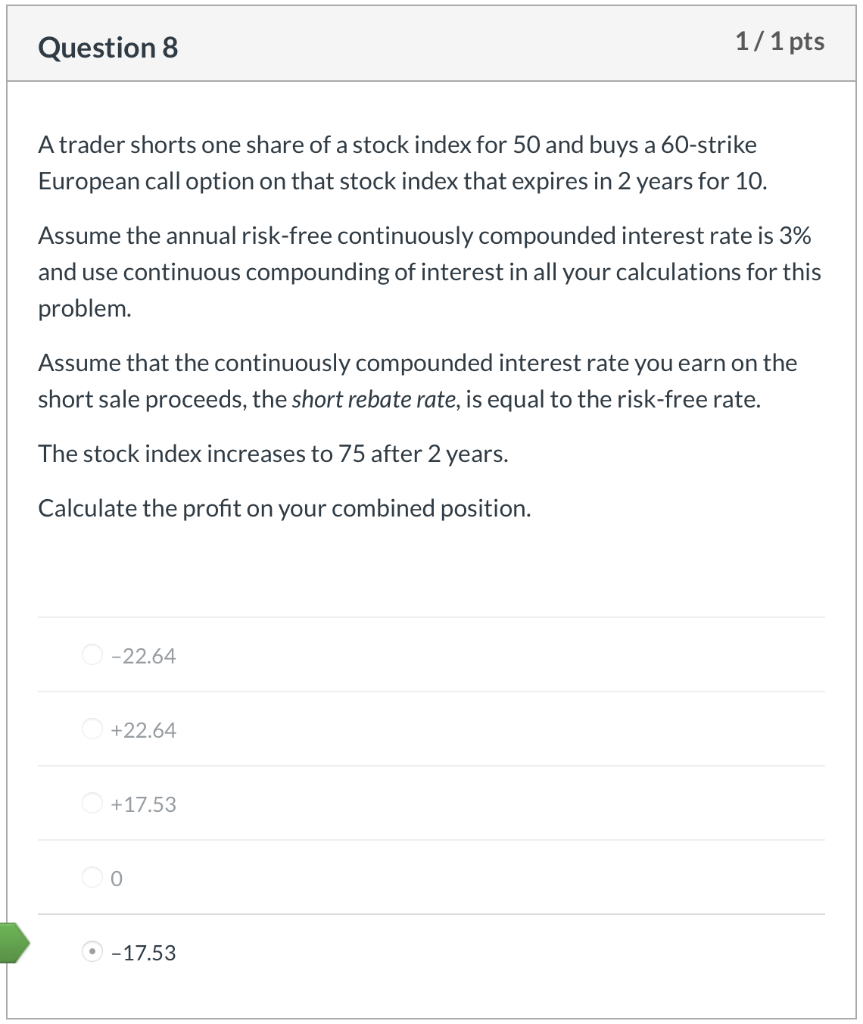Screen dimensions: 863x1024
Task: Click the 0 answer text label
Action: point(118,877)
